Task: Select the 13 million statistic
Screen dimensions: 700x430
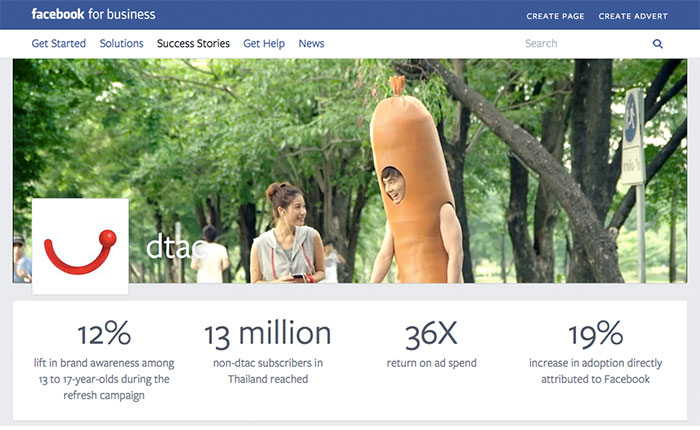Action: pos(268,334)
